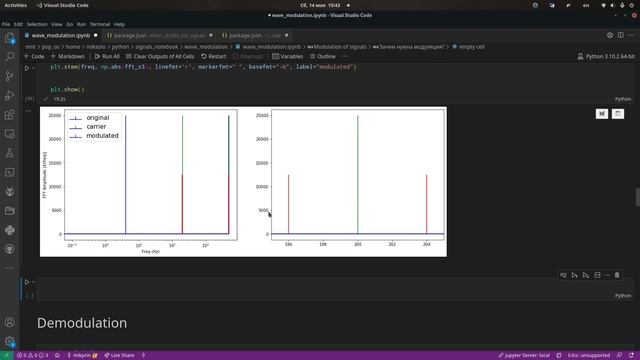Show errors and warnings count in status bar

[x=32, y=356]
